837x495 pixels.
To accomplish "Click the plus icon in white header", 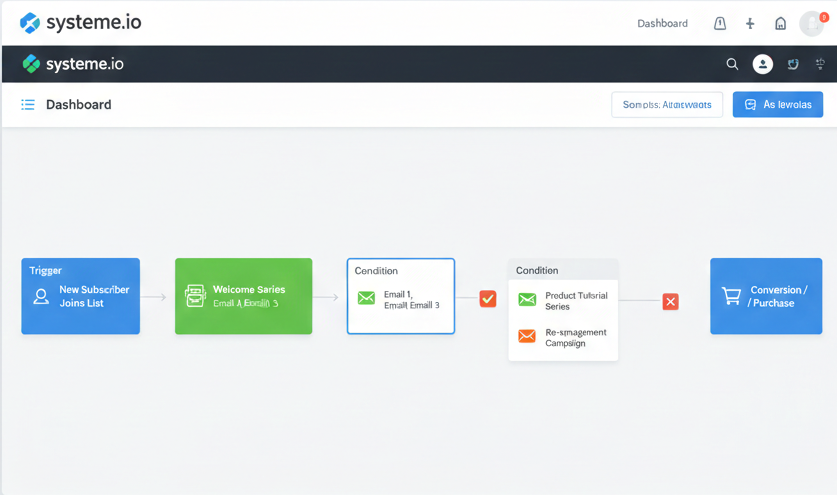I will pos(750,23).
